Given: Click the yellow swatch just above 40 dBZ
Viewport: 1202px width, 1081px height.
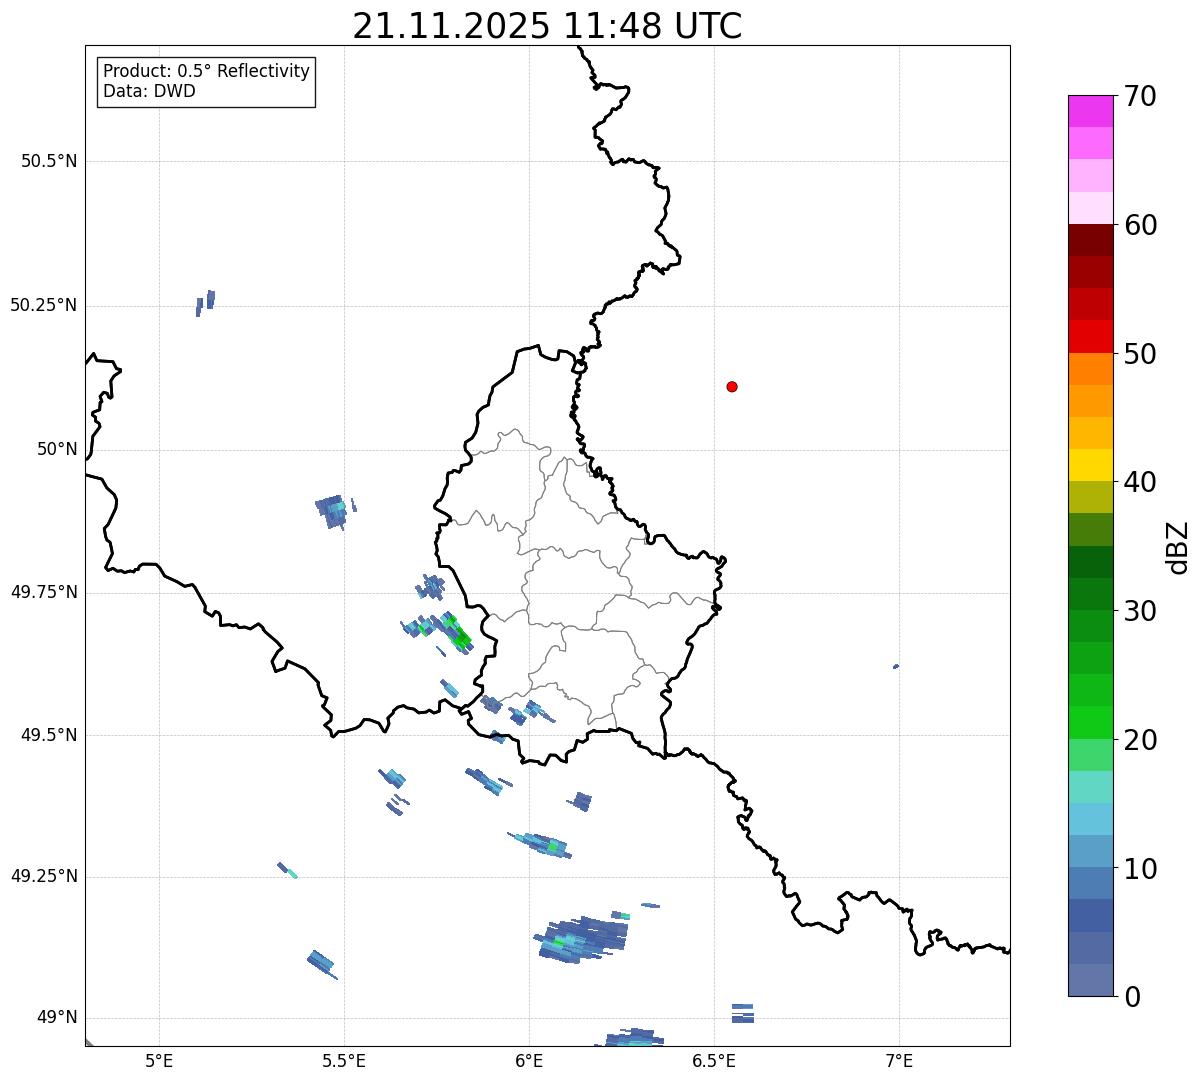Looking at the screenshot, I should pos(1090,465).
